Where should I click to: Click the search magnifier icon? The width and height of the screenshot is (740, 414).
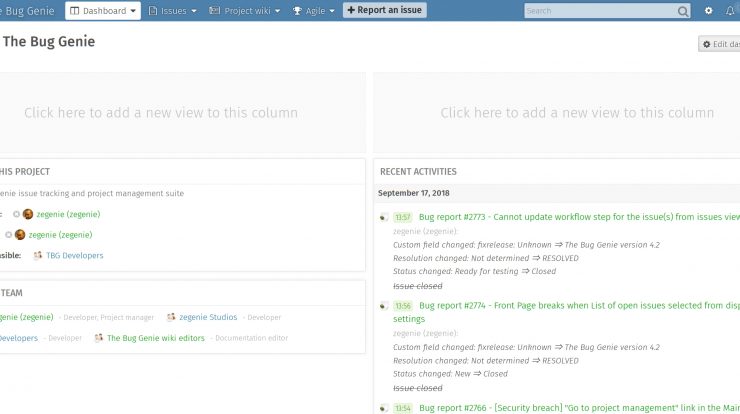(x=682, y=11)
